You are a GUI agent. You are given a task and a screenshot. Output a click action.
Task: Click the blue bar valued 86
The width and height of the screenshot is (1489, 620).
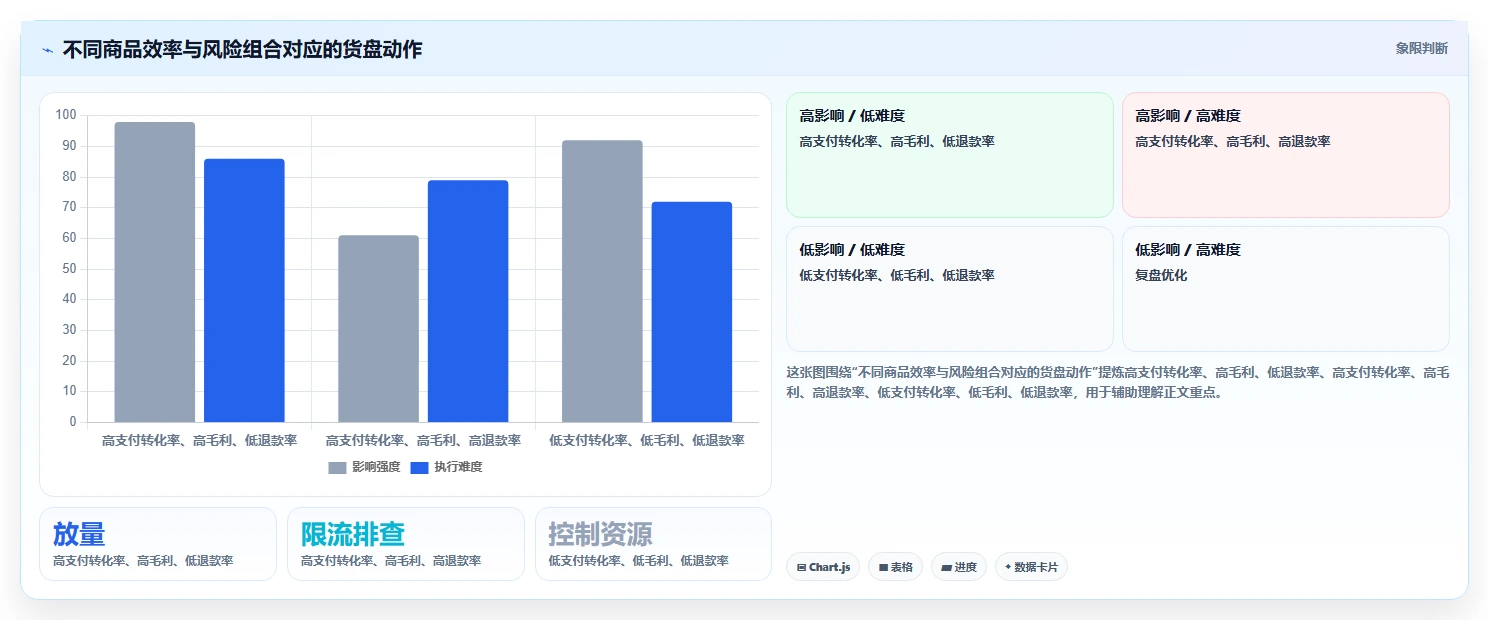click(244, 290)
